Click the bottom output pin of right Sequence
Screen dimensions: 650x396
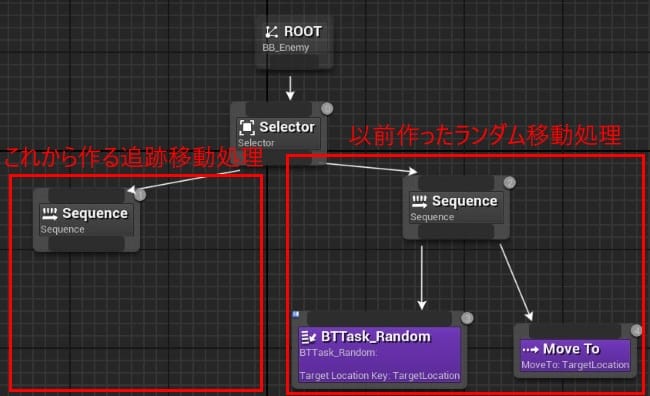pos(456,231)
